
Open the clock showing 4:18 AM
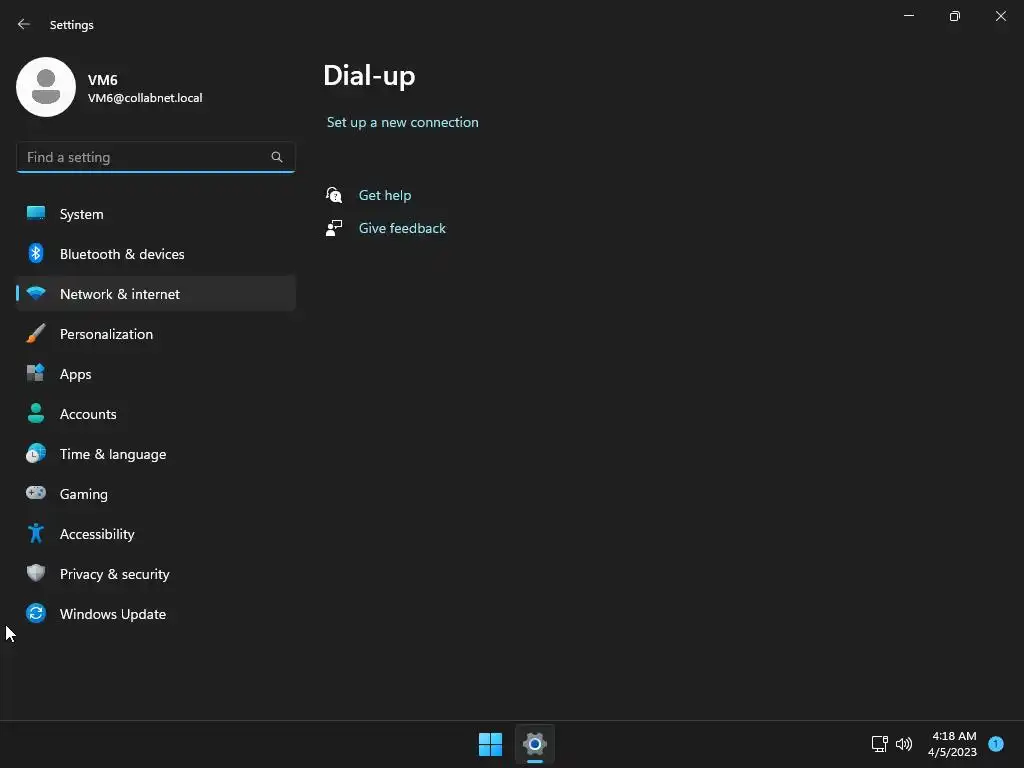click(953, 744)
